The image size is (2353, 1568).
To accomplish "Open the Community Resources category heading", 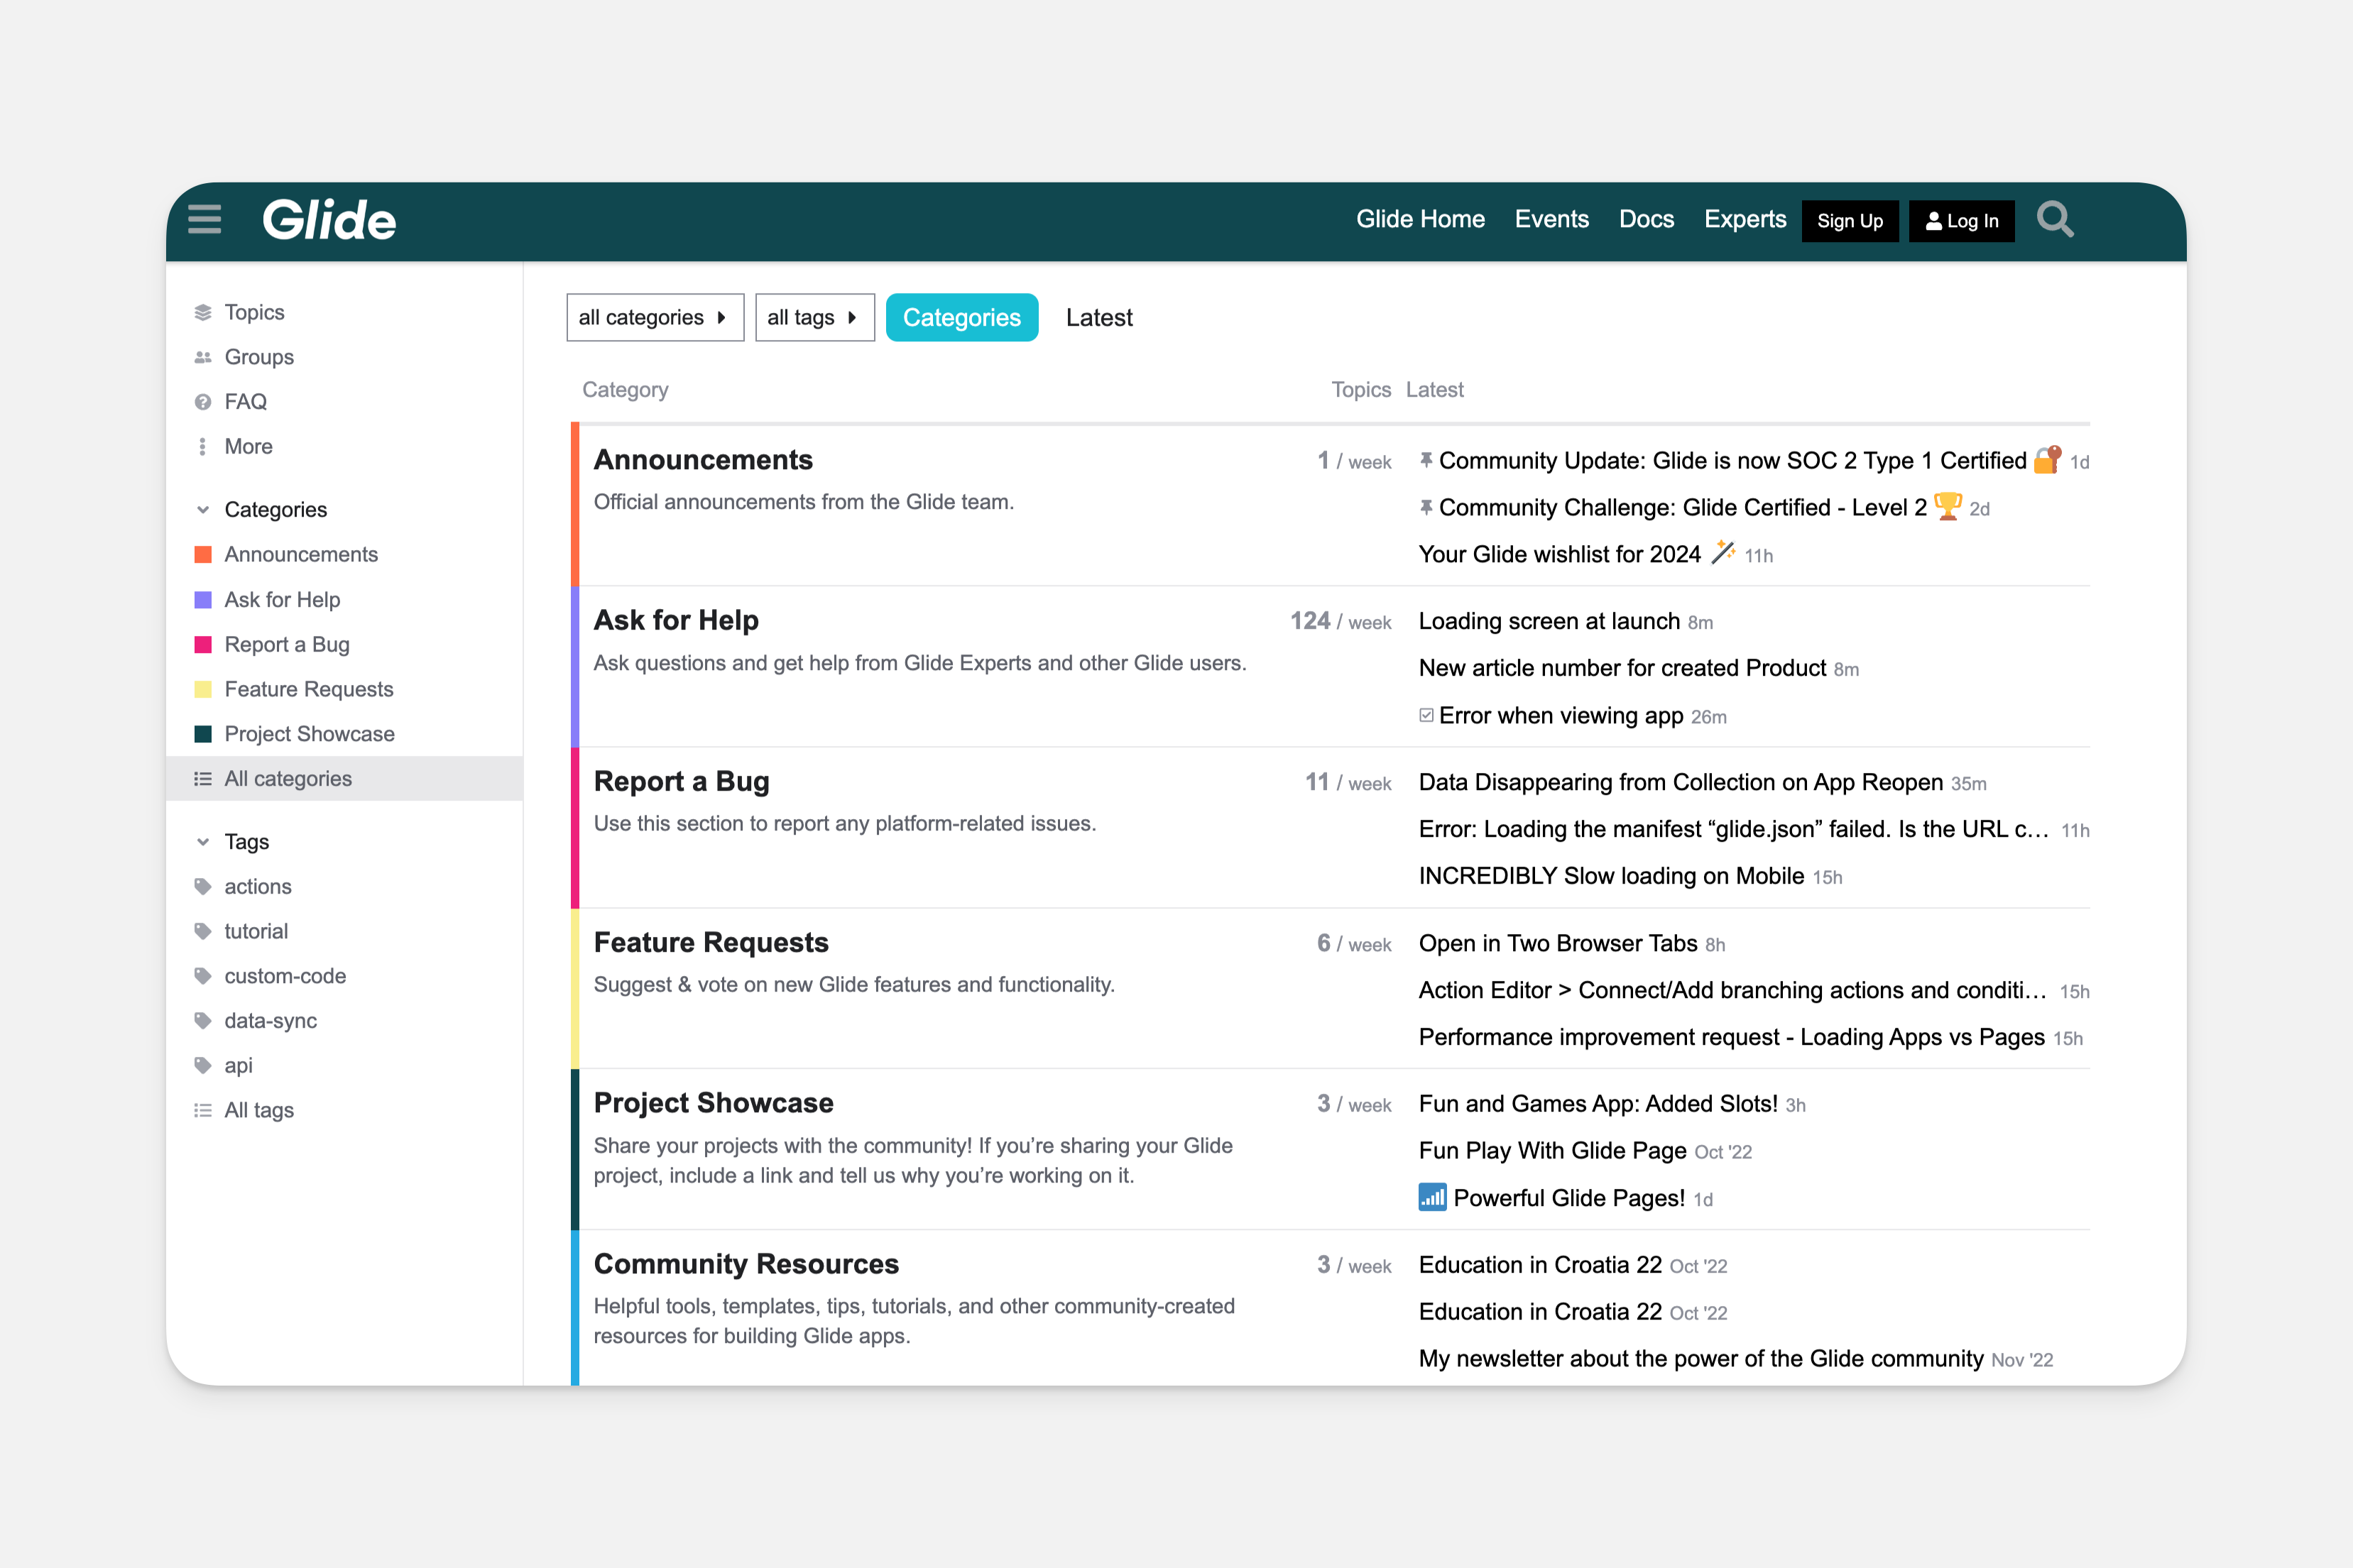I will click(746, 1263).
